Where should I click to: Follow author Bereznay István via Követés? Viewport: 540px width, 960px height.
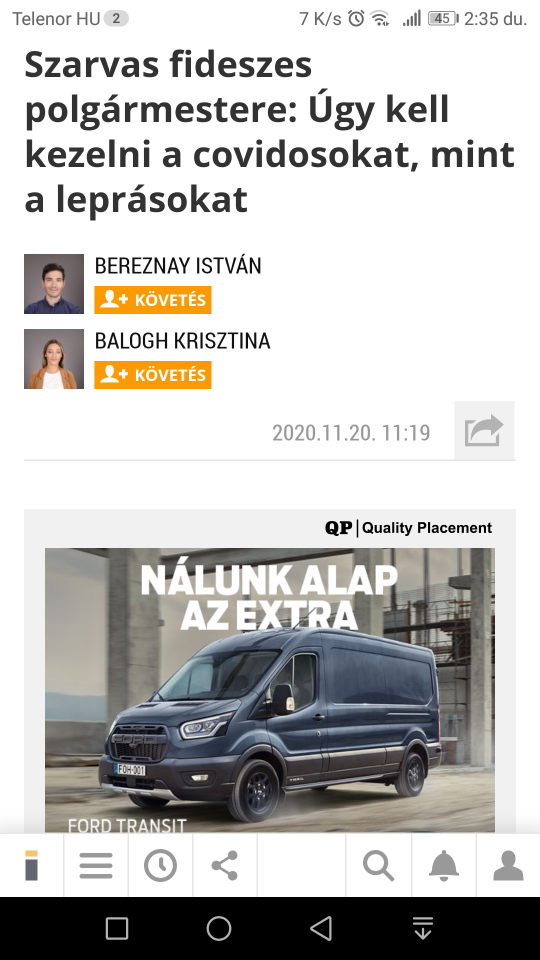pyautogui.click(x=152, y=300)
